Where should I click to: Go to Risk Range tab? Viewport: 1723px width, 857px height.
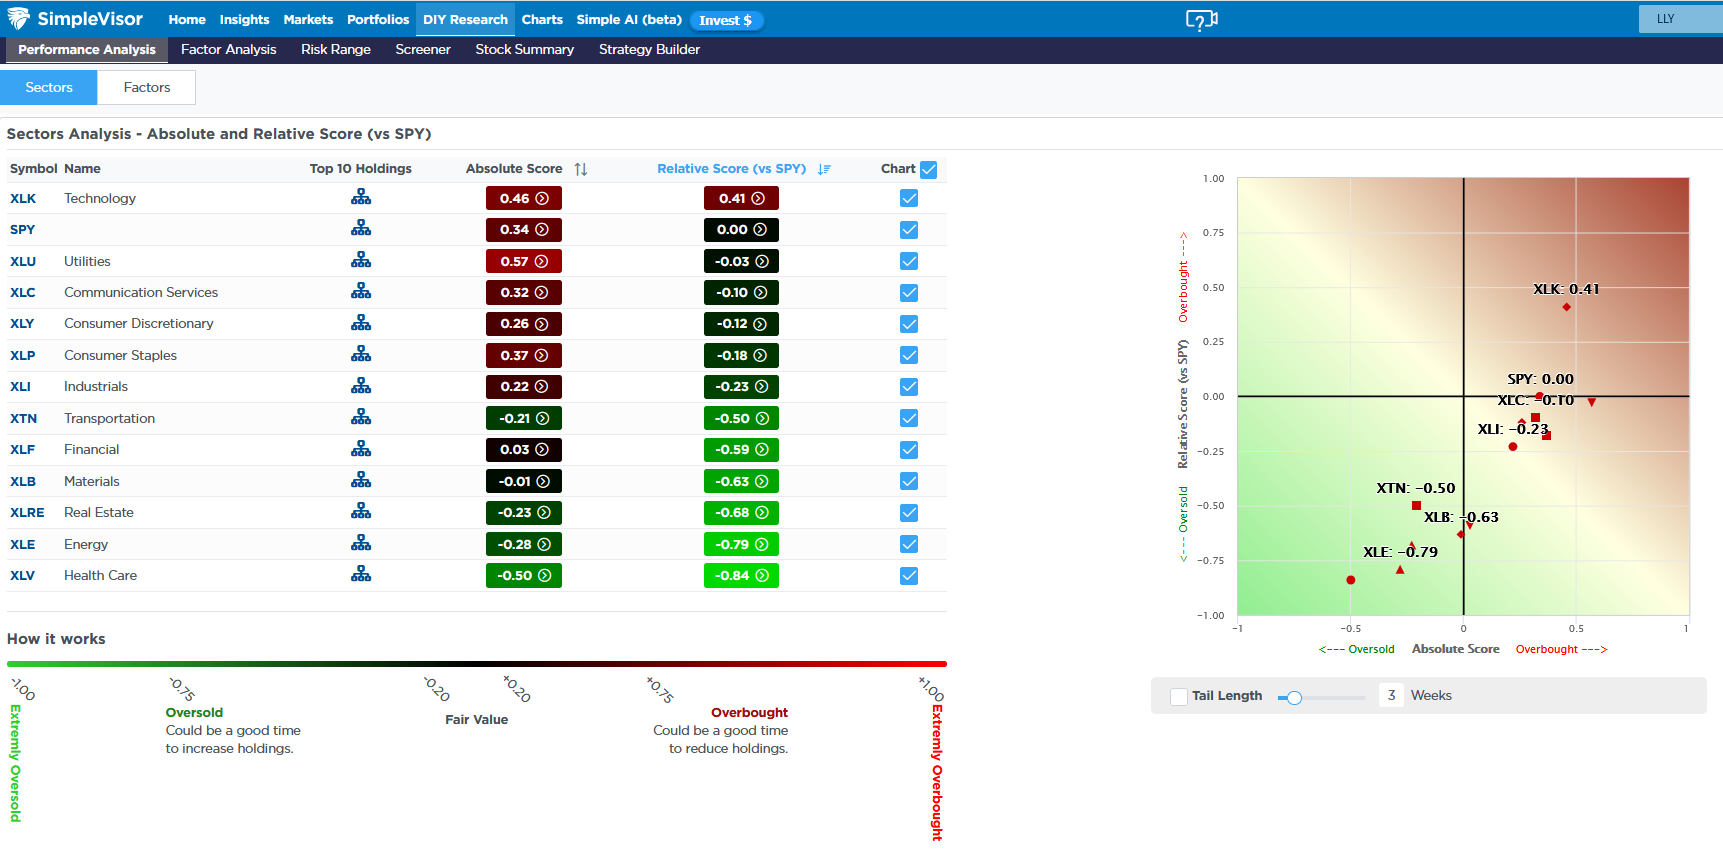pyautogui.click(x=336, y=49)
